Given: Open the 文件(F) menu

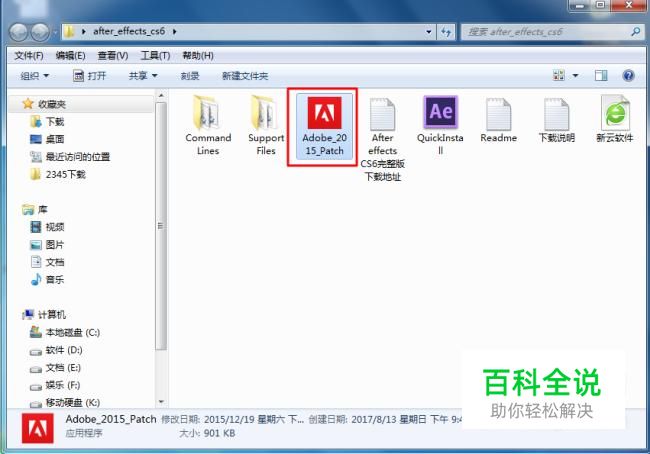Looking at the screenshot, I should coord(29,56).
